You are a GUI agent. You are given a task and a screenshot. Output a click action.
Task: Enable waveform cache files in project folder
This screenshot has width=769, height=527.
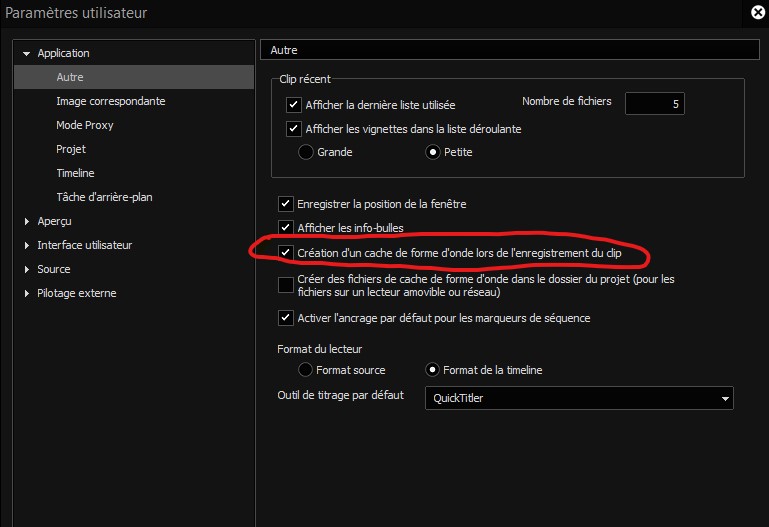(x=286, y=286)
